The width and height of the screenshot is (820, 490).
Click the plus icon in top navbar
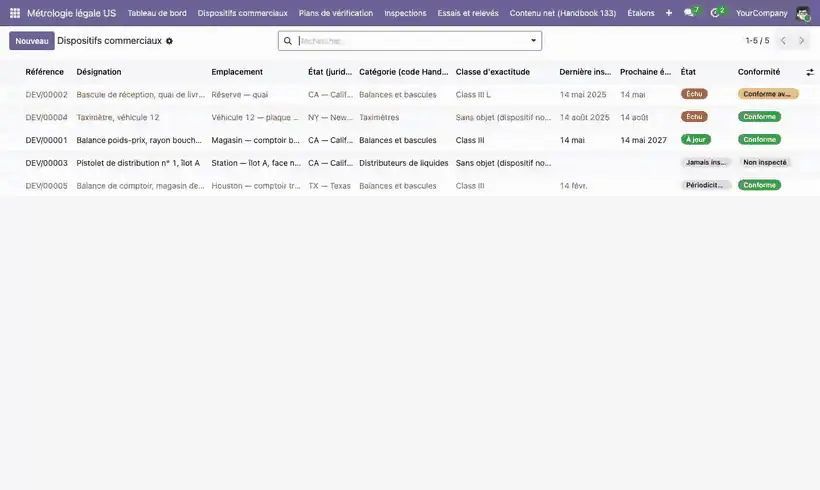coord(668,13)
